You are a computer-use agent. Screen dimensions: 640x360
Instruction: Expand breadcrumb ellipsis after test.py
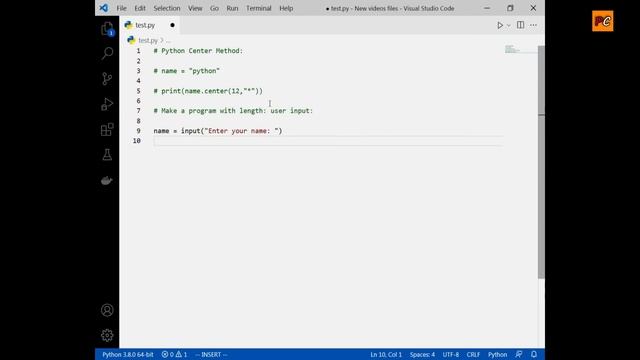(168, 40)
